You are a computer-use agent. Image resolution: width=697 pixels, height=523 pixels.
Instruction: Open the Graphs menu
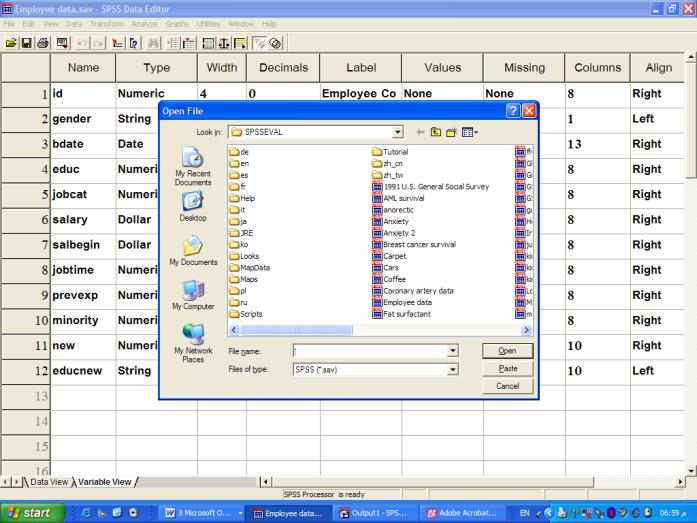pos(177,24)
